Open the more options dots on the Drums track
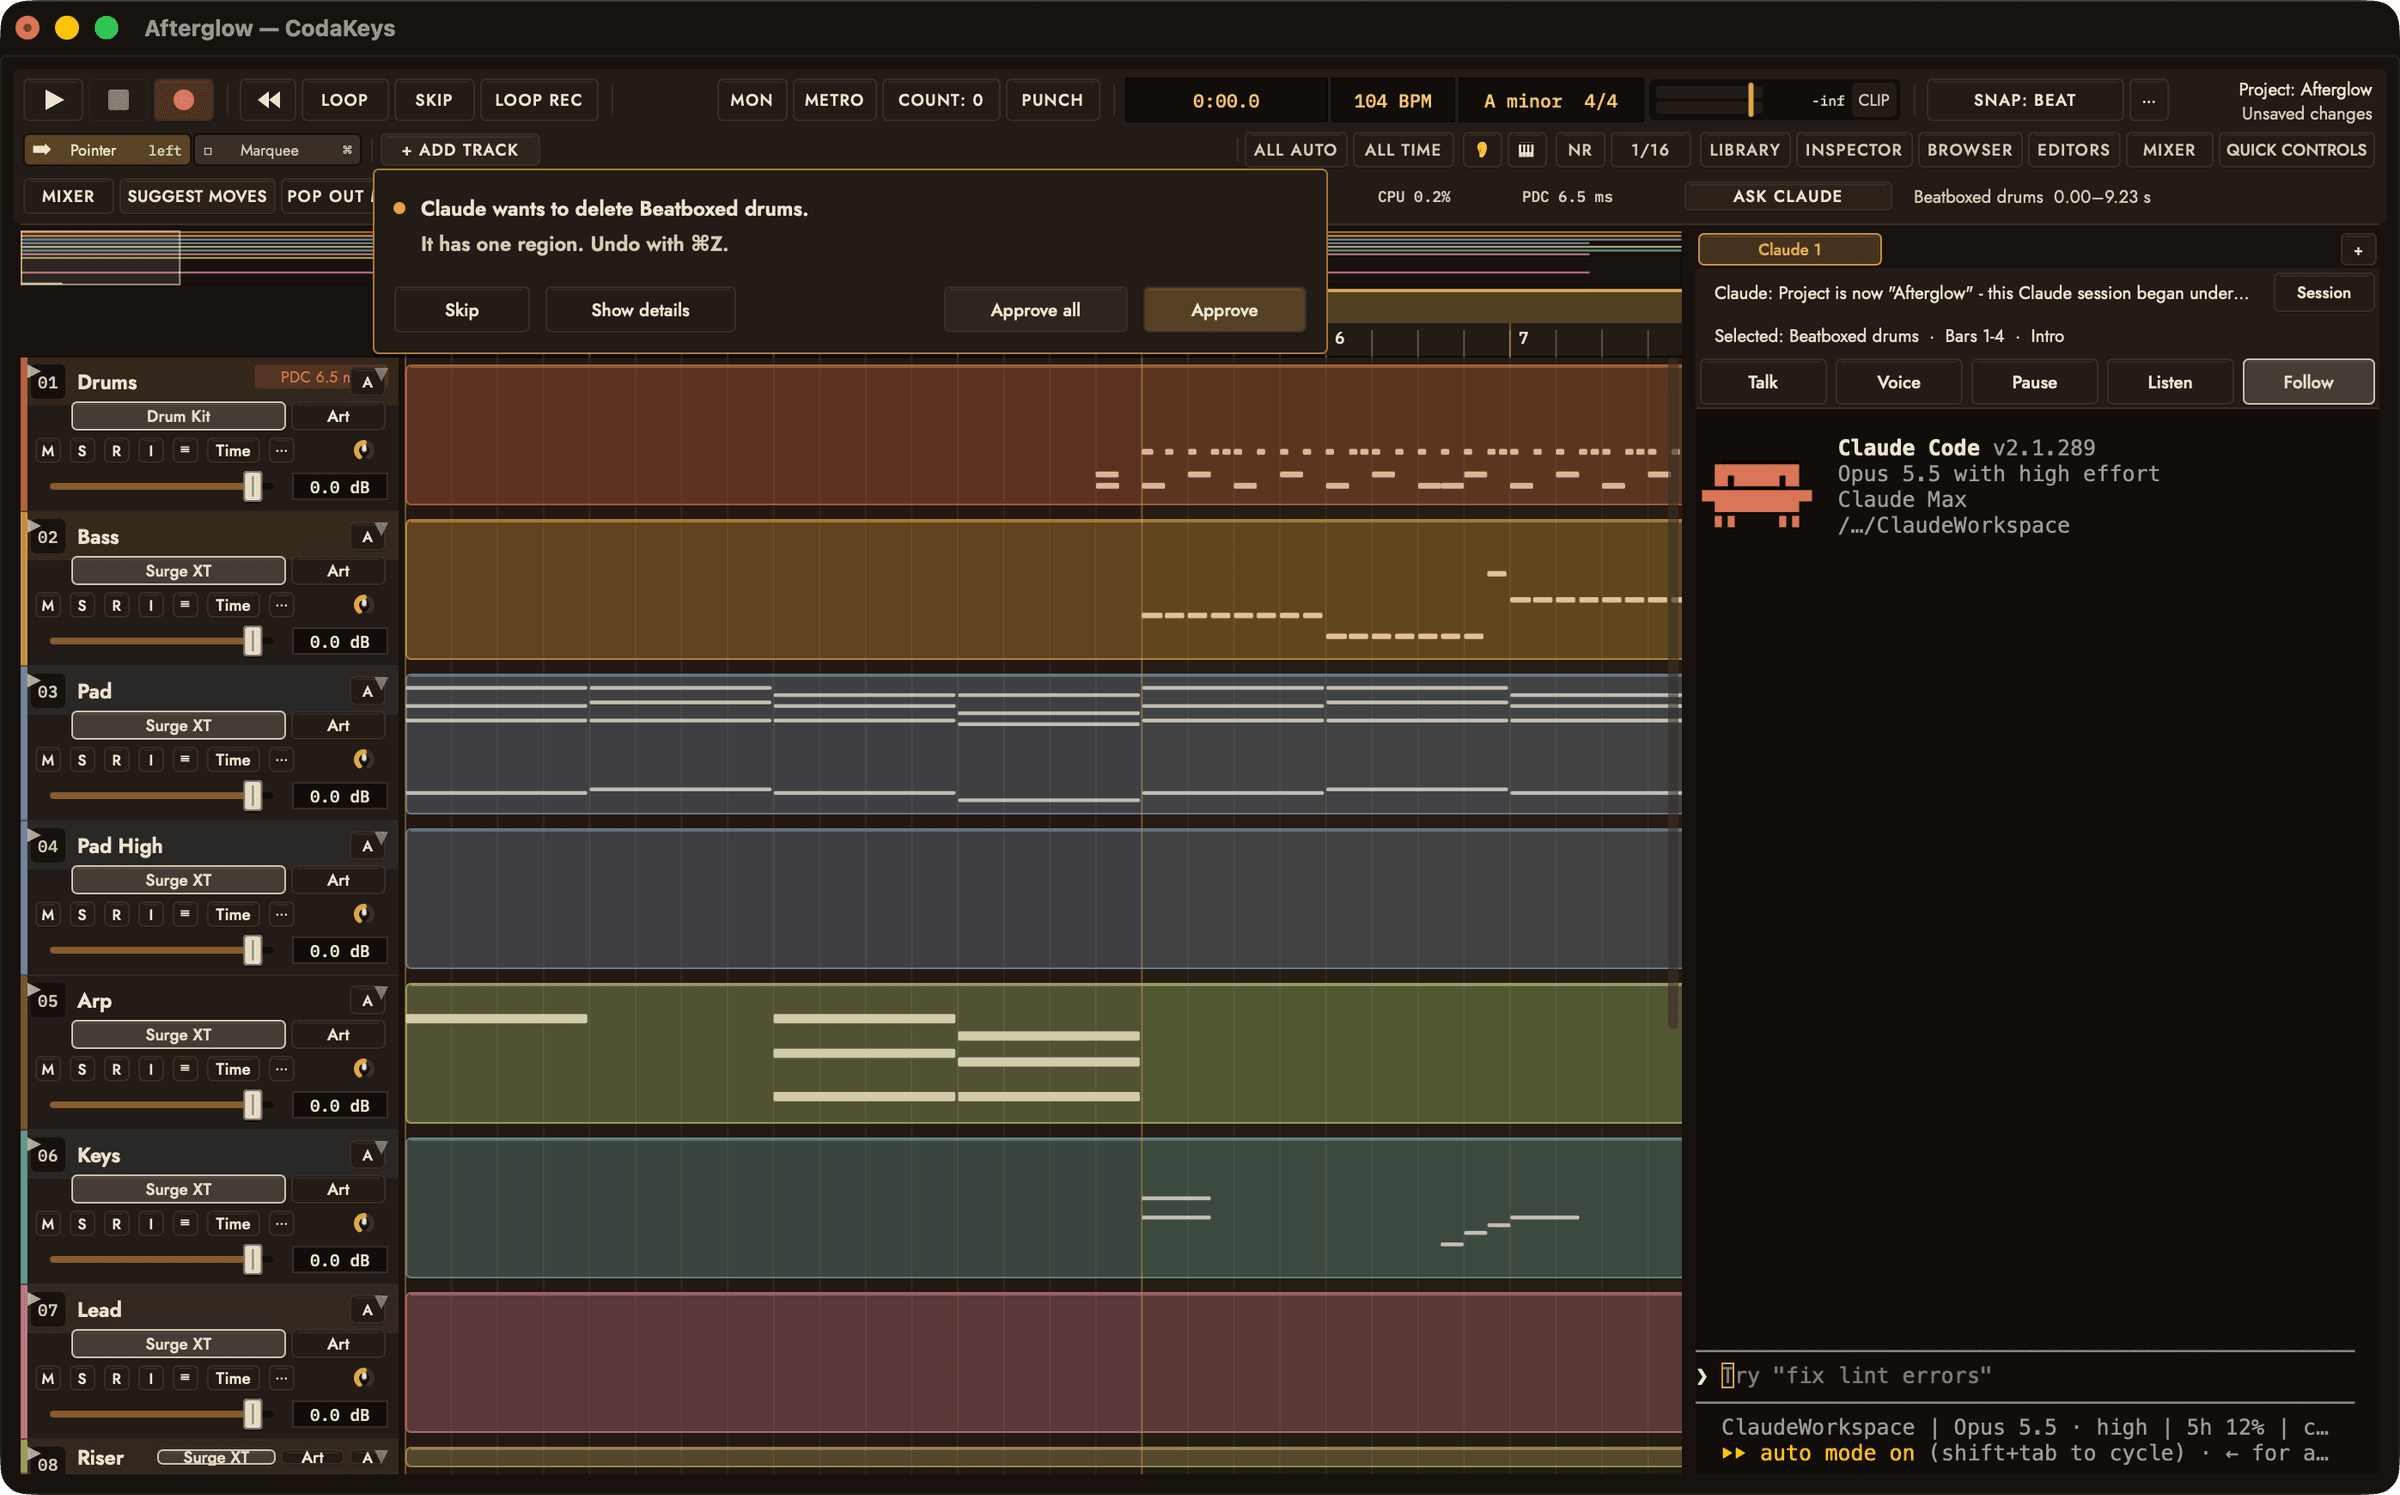The image size is (2400, 1495). 282,451
